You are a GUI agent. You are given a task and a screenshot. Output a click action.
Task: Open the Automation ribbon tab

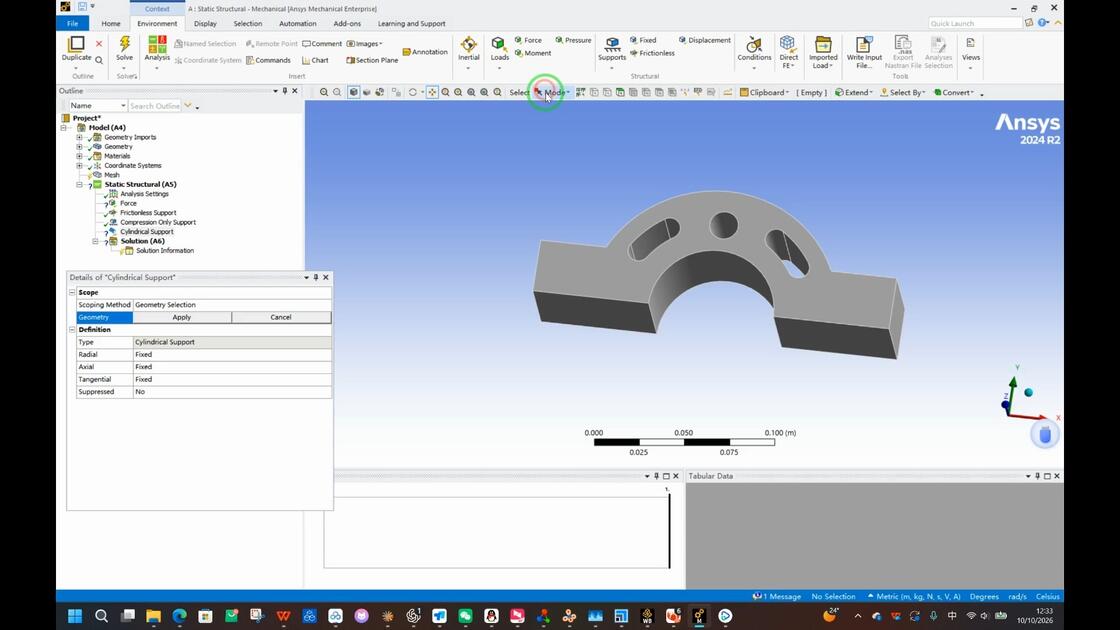click(x=297, y=24)
